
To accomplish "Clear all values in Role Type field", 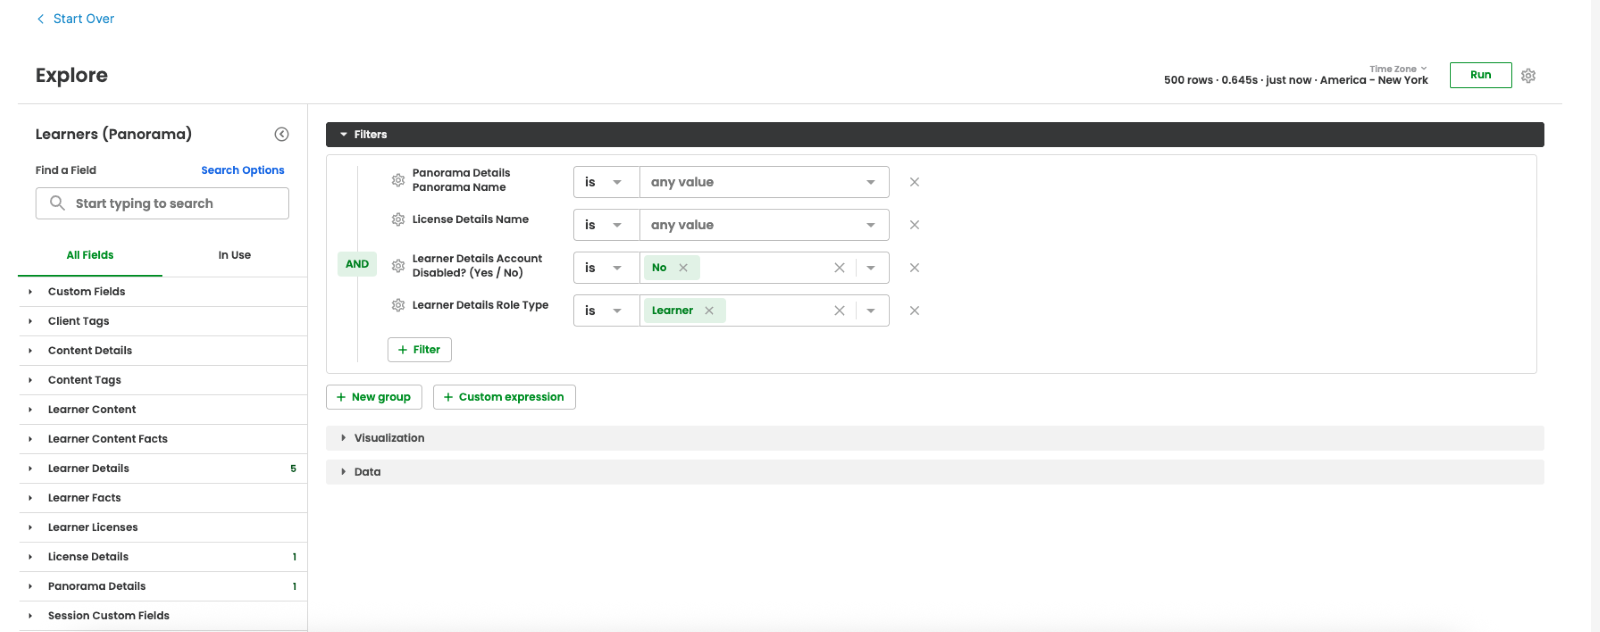I will [x=839, y=311].
